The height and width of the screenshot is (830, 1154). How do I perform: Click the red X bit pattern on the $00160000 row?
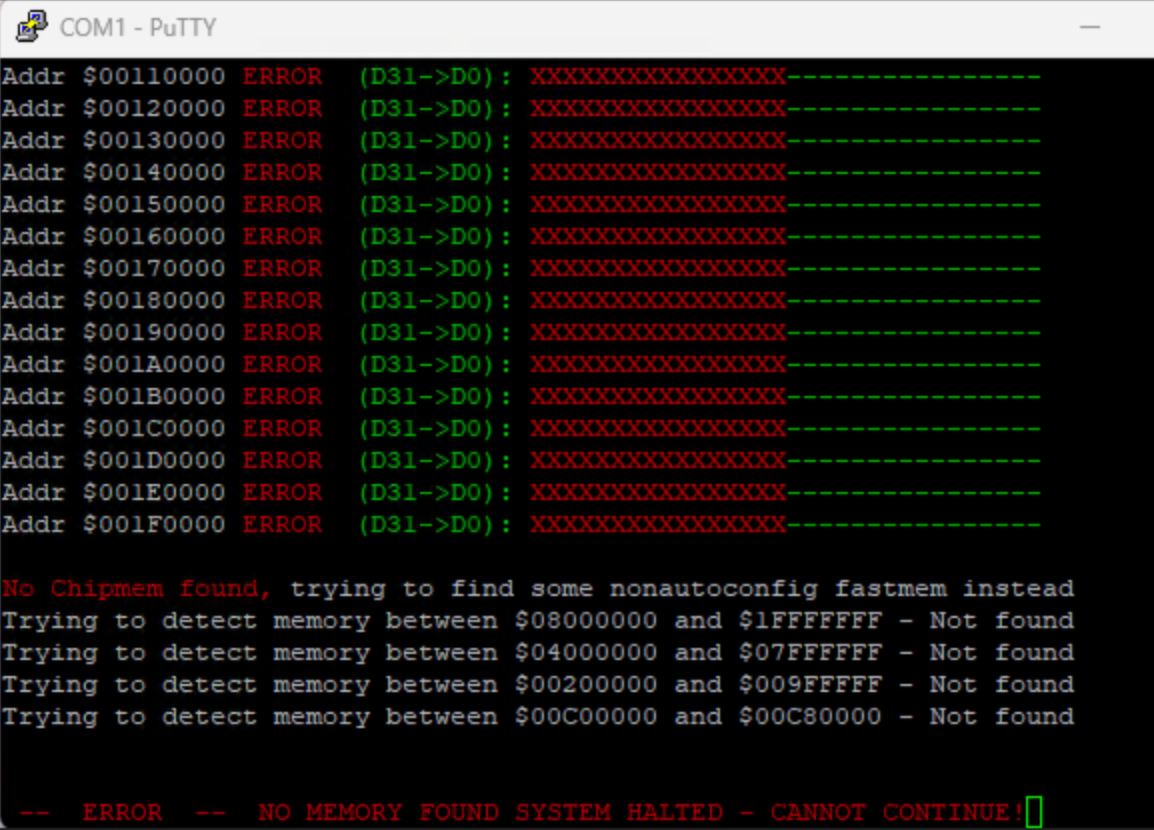[x=658, y=237]
